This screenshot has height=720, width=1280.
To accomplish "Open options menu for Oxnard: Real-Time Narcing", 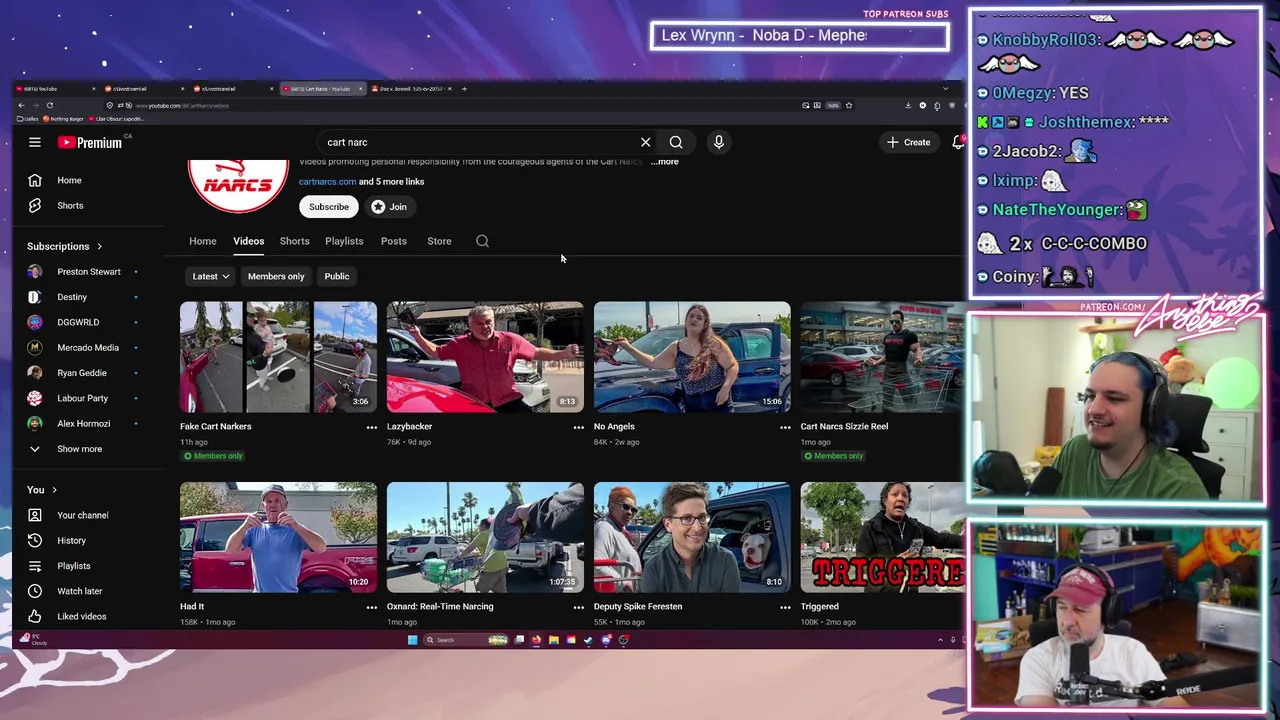I will [x=578, y=607].
